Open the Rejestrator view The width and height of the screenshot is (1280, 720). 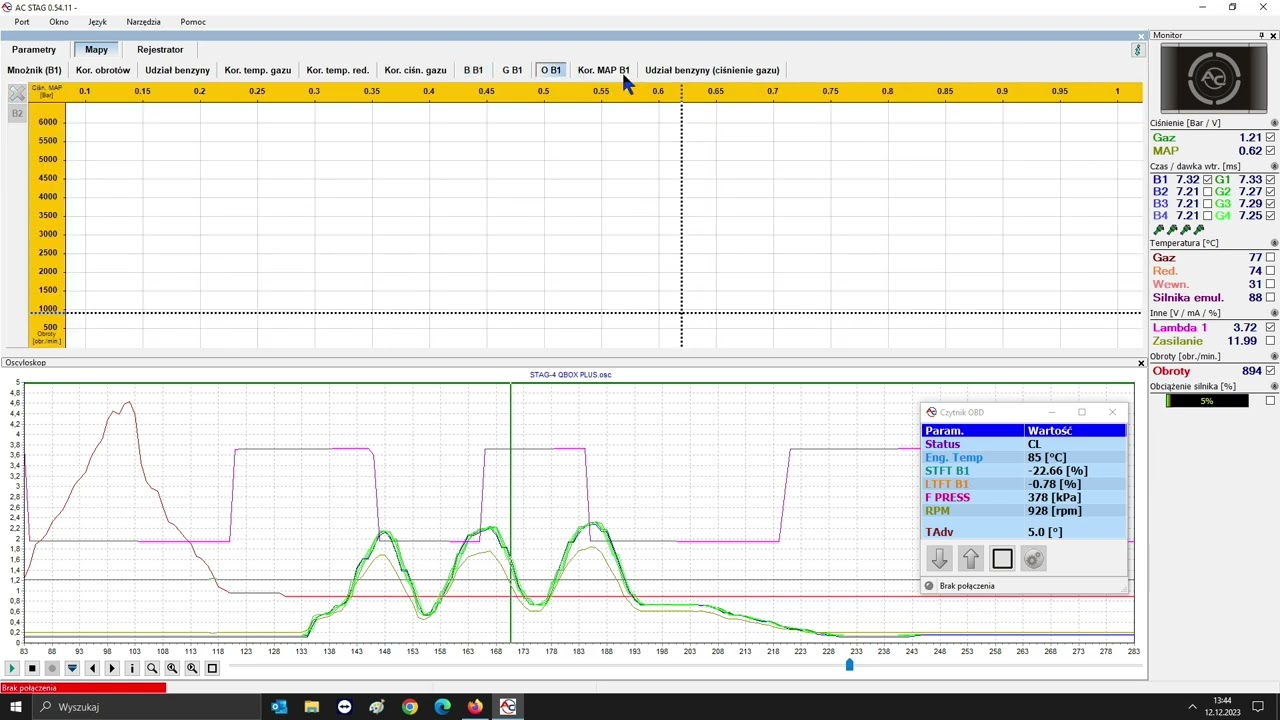(x=160, y=49)
